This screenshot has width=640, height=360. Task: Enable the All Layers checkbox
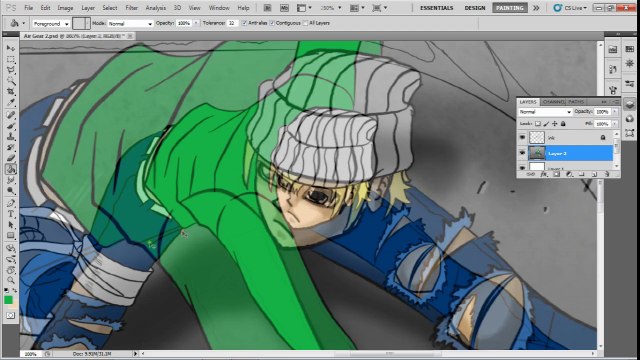tap(305, 23)
